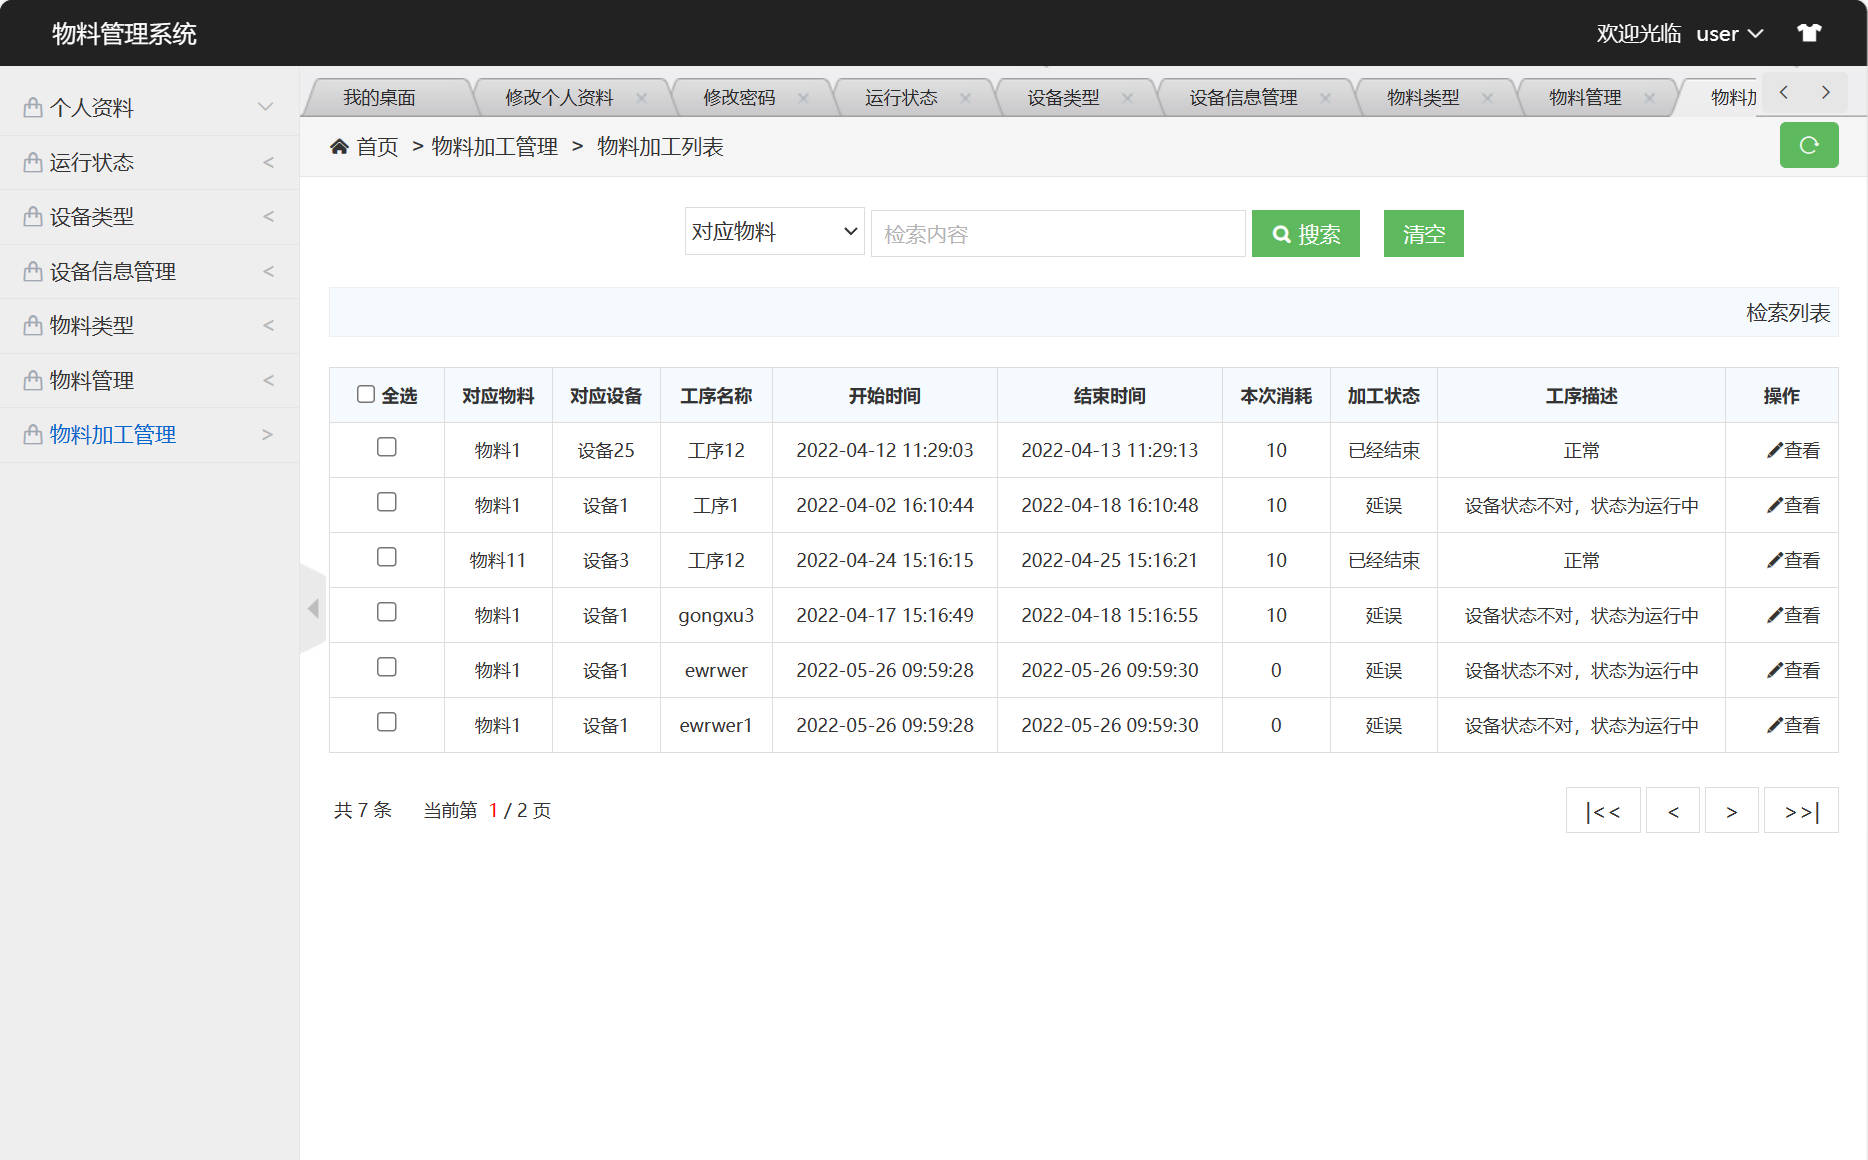Click inside the 检索内容 search field
This screenshot has height=1160, width=1868.
[1057, 233]
